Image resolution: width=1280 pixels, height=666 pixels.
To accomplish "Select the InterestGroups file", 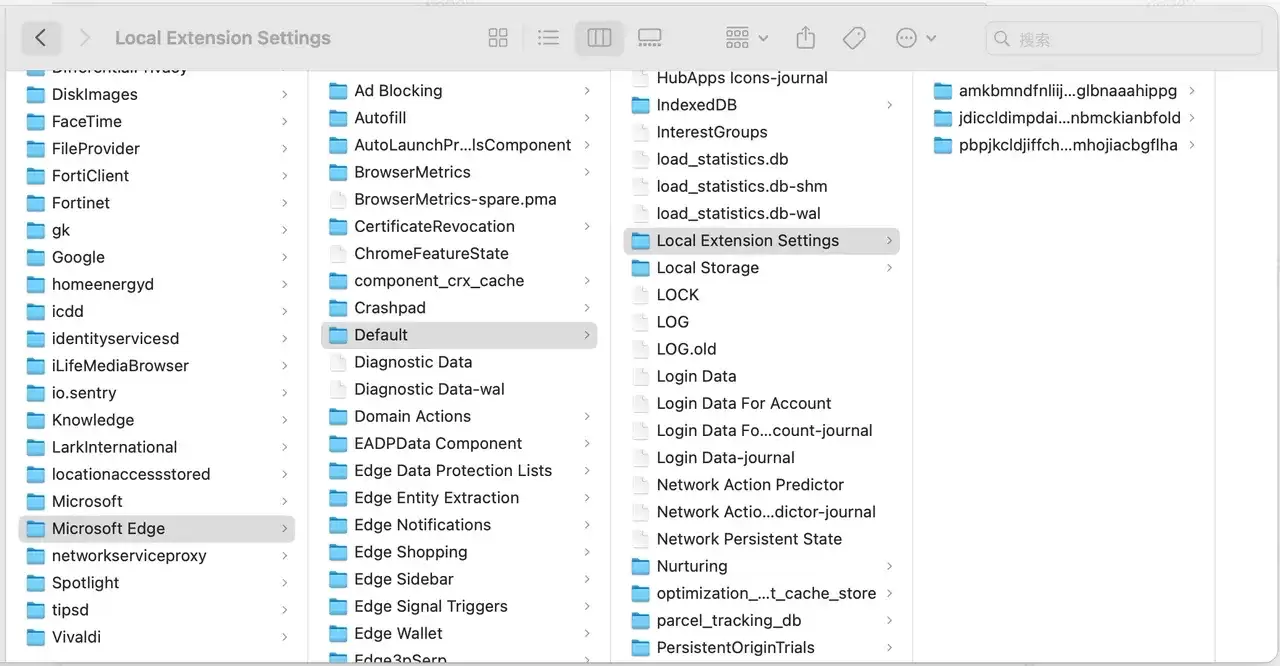I will [x=761, y=132].
